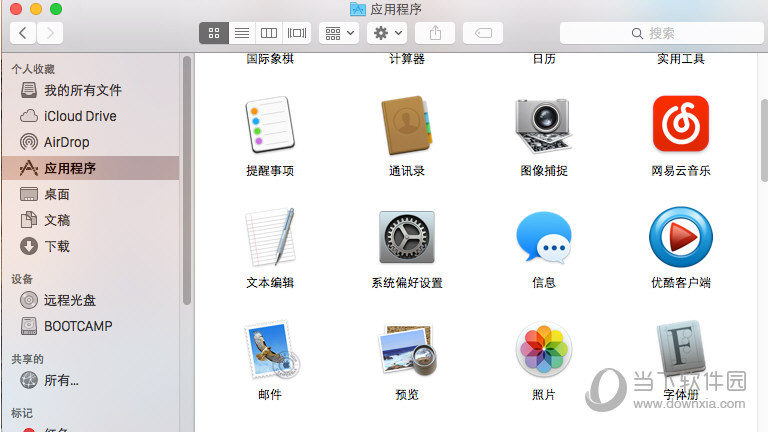Click the sidebar scrollbar

click(187, 181)
